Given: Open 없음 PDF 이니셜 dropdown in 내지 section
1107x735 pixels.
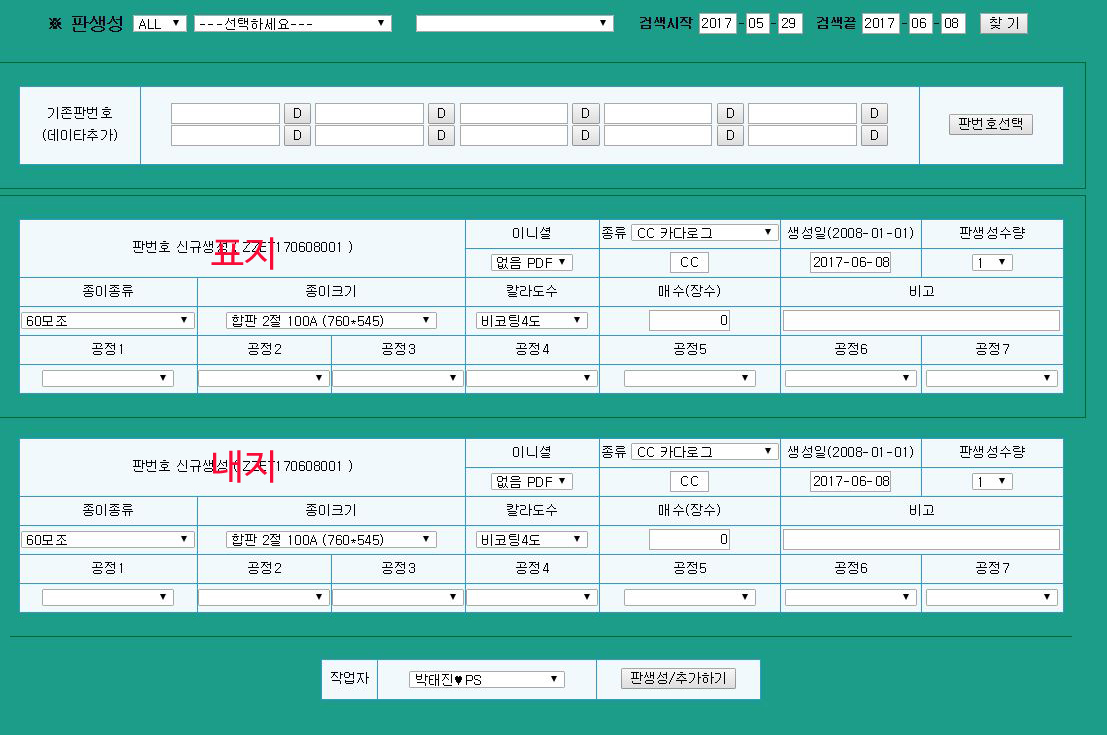Looking at the screenshot, I should coord(531,481).
